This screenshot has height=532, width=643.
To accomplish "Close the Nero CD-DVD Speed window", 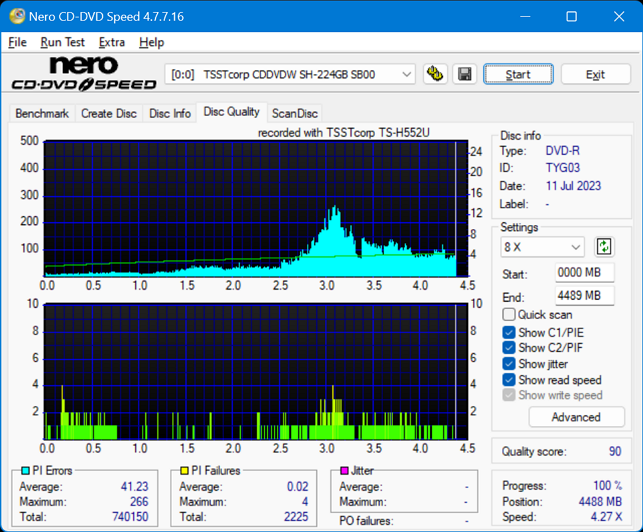I will [619, 16].
